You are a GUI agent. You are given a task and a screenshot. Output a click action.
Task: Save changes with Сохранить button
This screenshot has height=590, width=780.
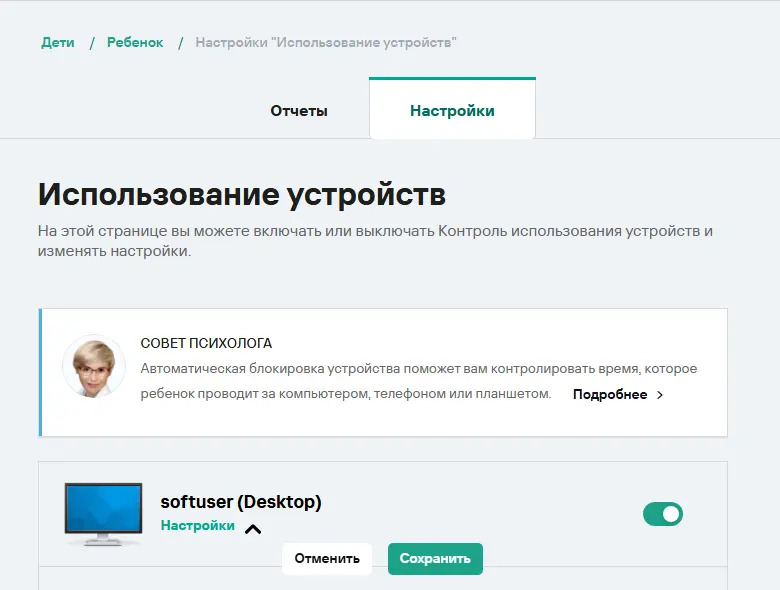point(435,559)
